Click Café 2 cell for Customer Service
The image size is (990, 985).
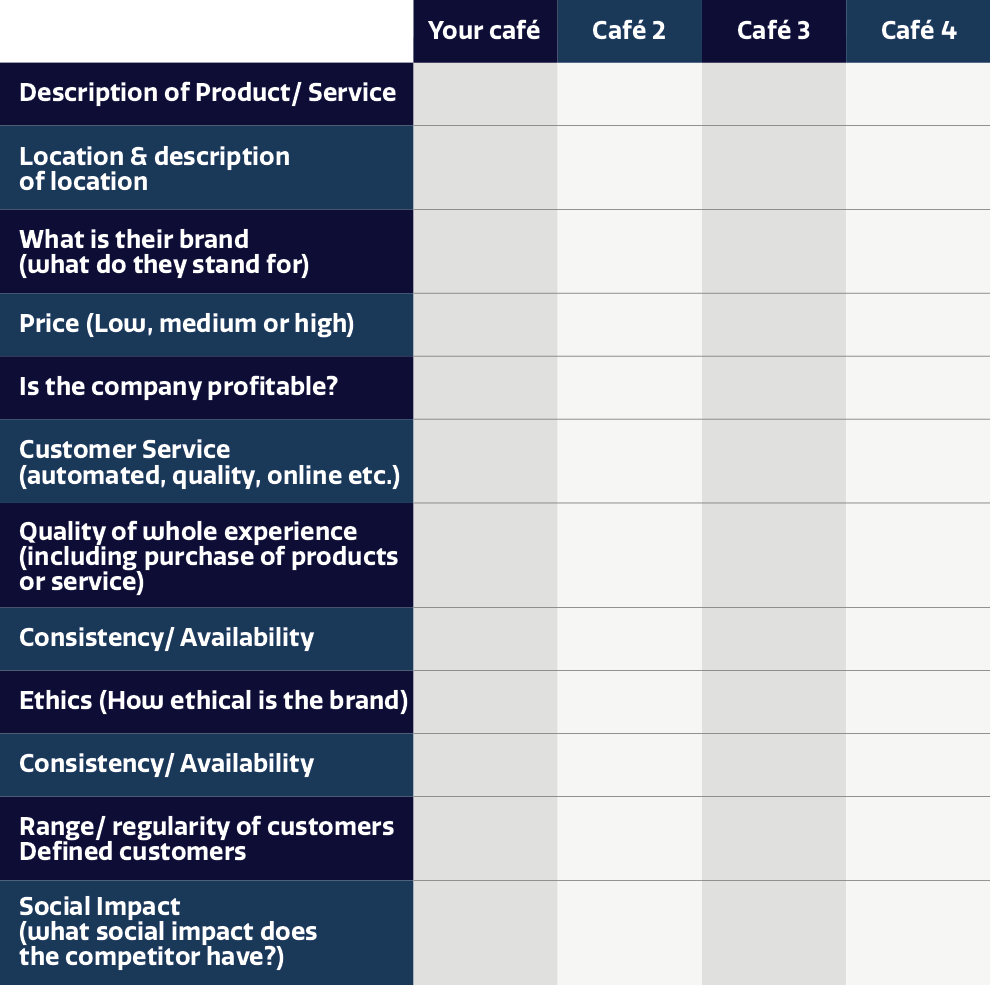click(629, 461)
